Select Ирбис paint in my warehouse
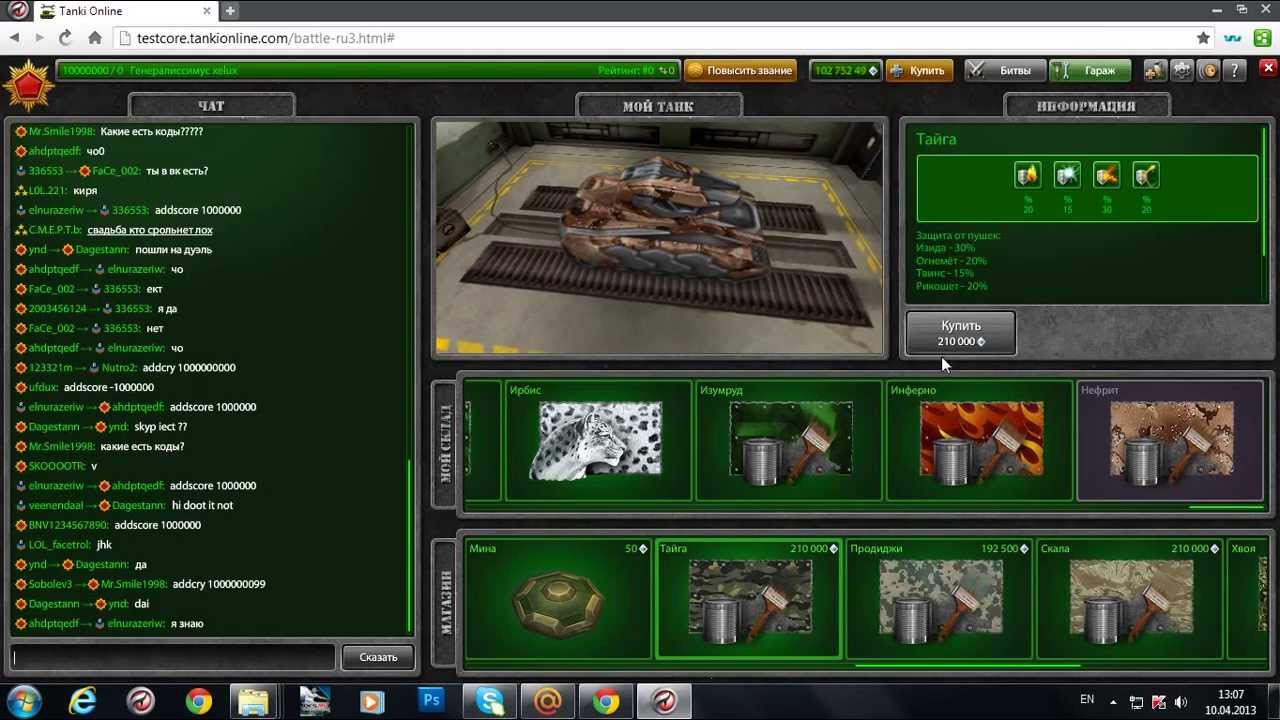 pos(598,440)
